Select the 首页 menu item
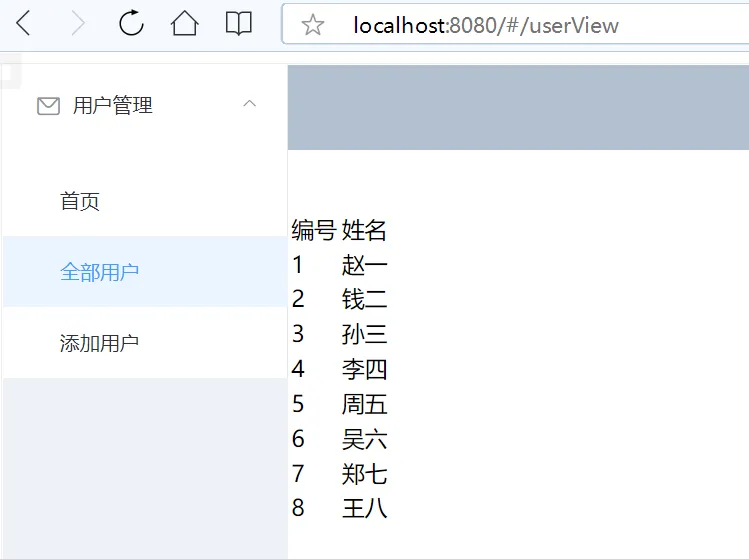 pyautogui.click(x=145, y=201)
